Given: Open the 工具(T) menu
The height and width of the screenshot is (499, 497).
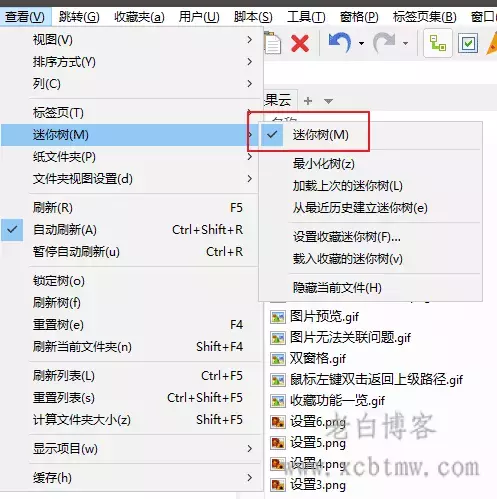Looking at the screenshot, I should [x=306, y=17].
